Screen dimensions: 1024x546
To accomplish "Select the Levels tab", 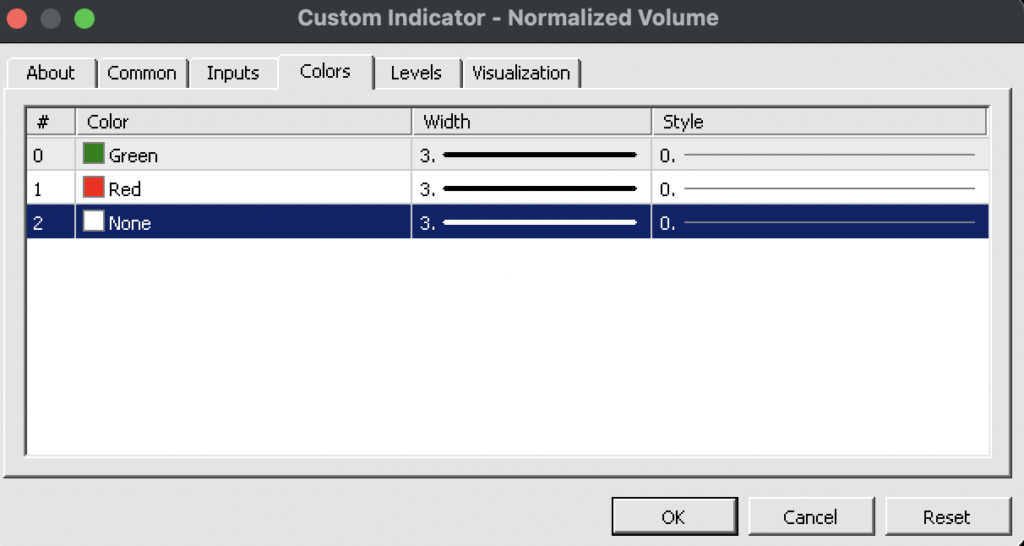I will coord(416,73).
